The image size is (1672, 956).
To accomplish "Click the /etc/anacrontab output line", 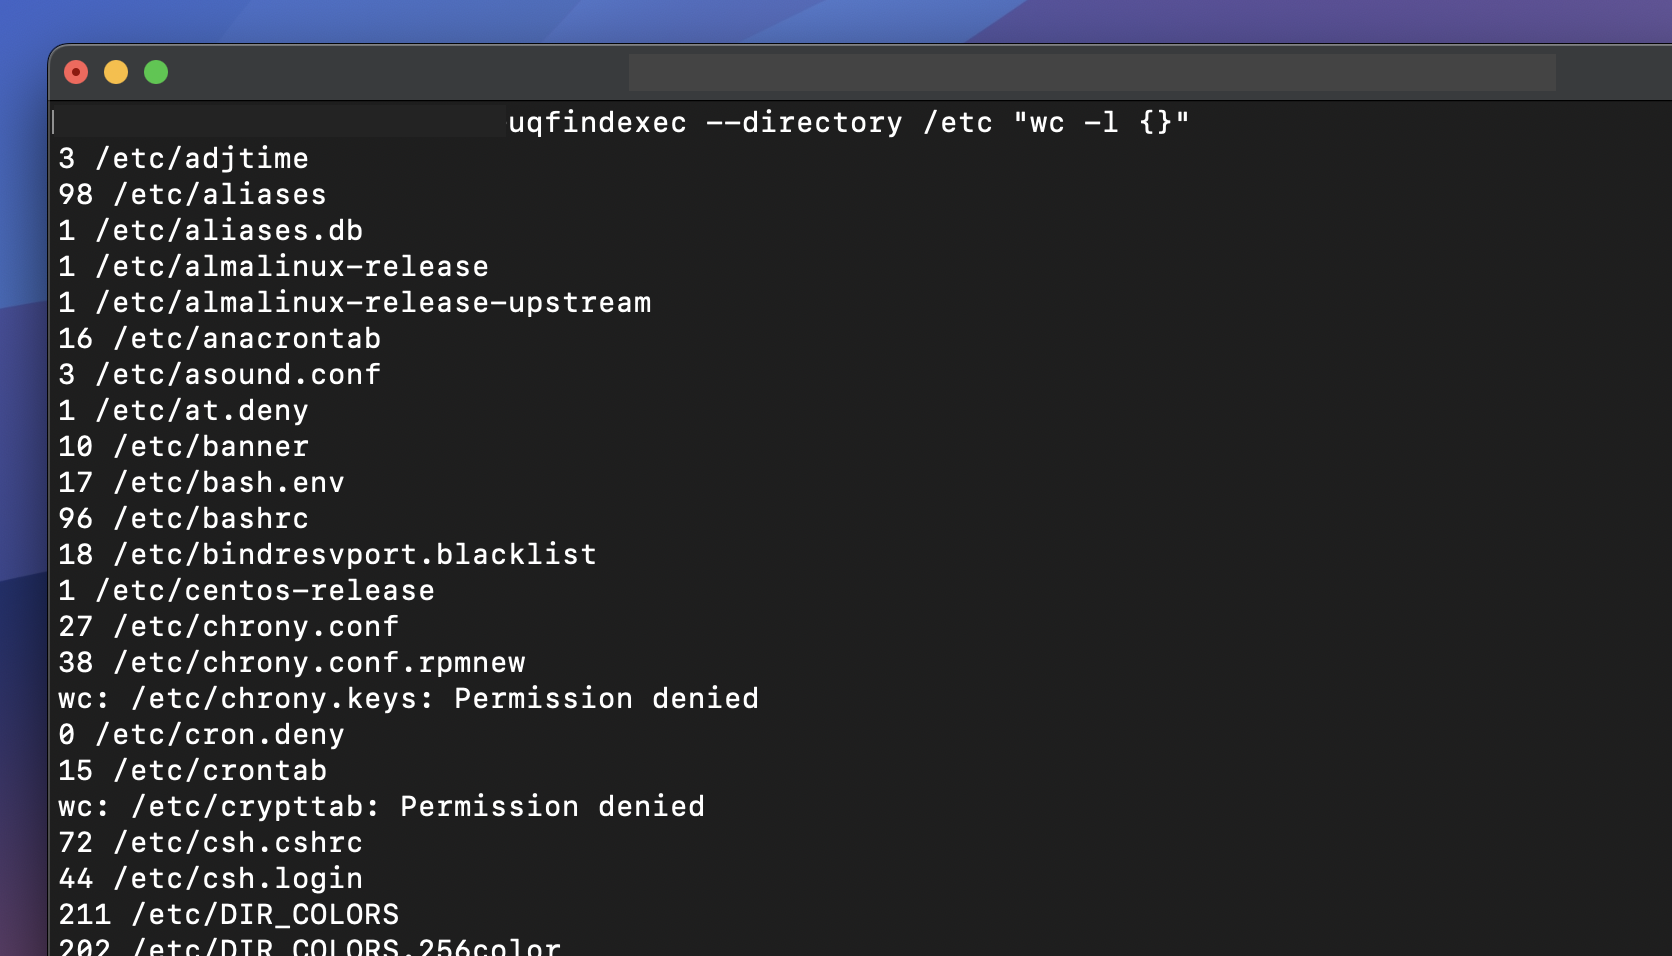I will point(219,339).
